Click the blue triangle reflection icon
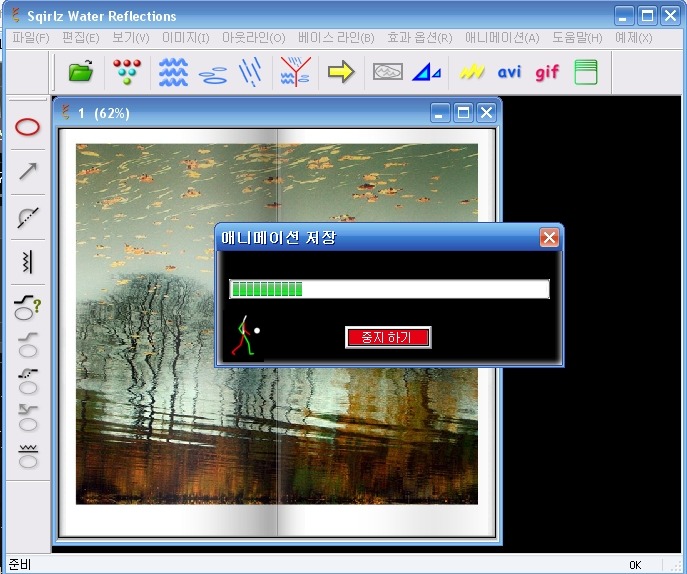 click(427, 72)
